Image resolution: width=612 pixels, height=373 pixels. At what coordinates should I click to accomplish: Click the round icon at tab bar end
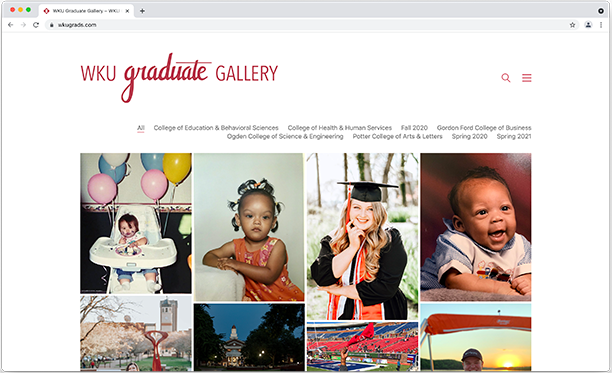click(x=601, y=11)
